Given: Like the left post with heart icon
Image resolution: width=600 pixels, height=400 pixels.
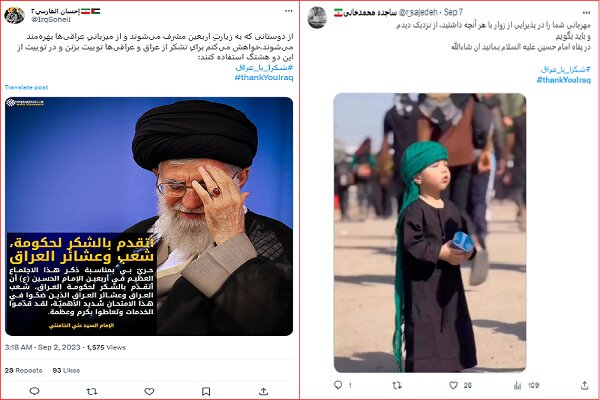Looking at the screenshot, I should 149,391.
